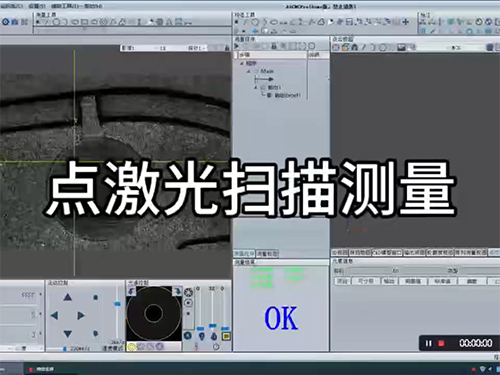Click the lock icon in program toolbar
Image resolution: width=500 pixels, height=375 pixels.
[273, 46]
